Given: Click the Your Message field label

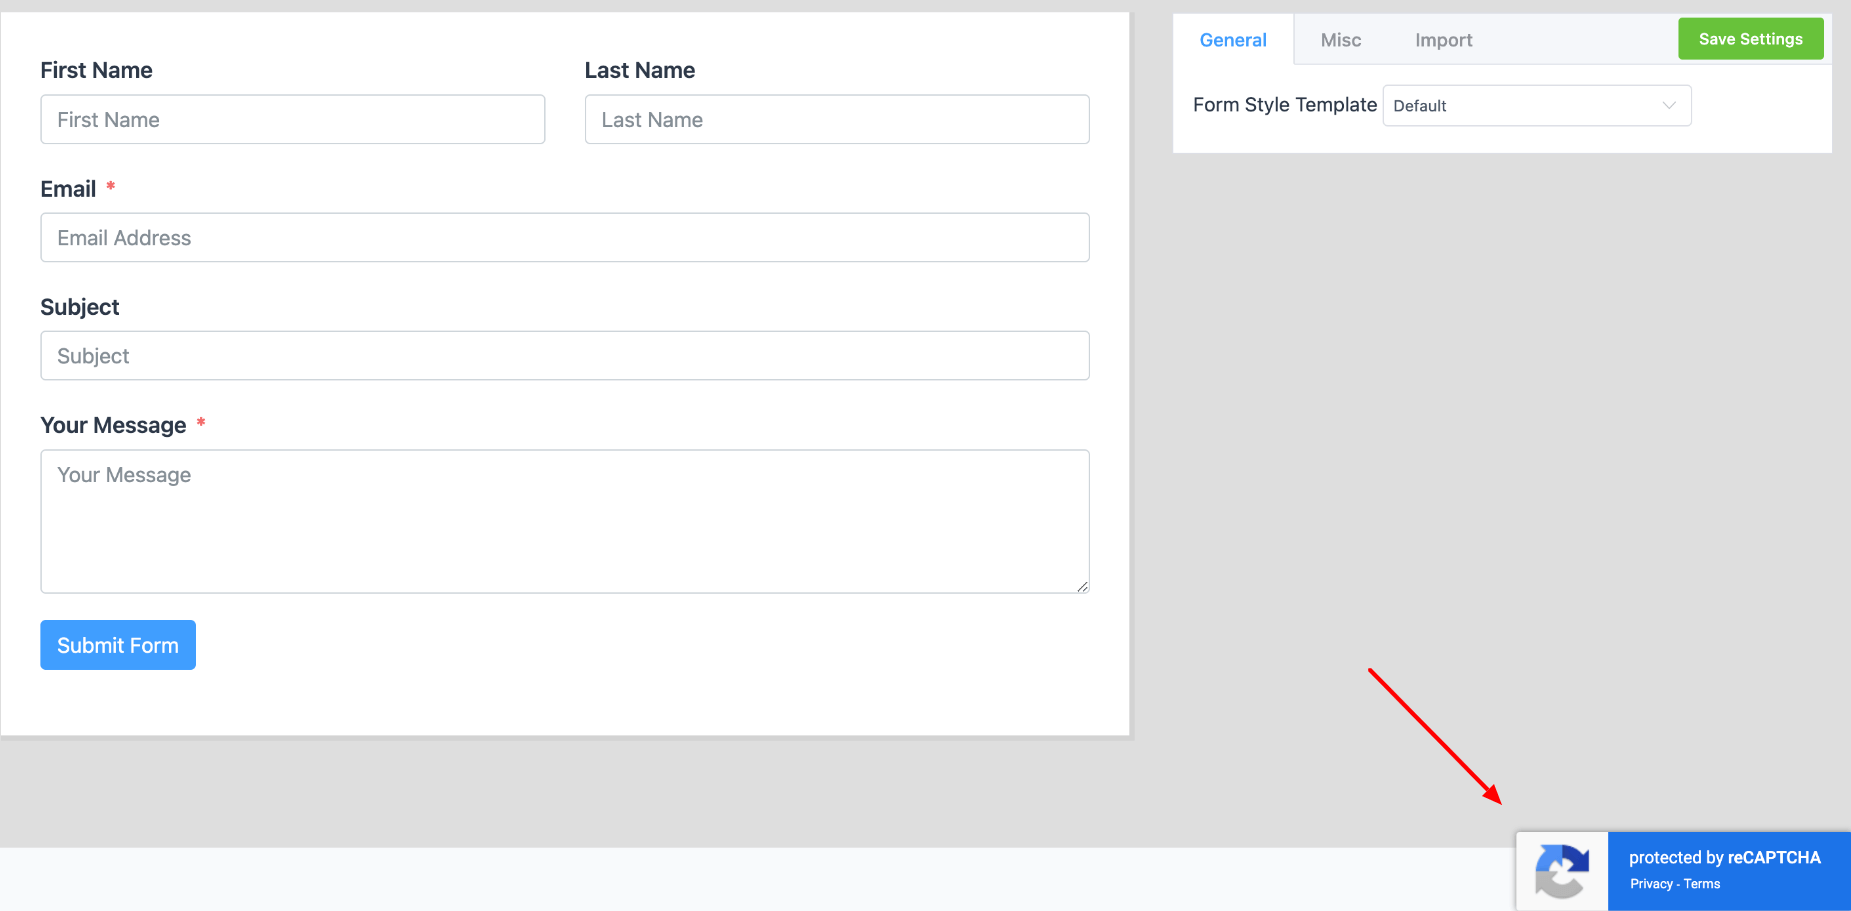Looking at the screenshot, I should pos(113,426).
